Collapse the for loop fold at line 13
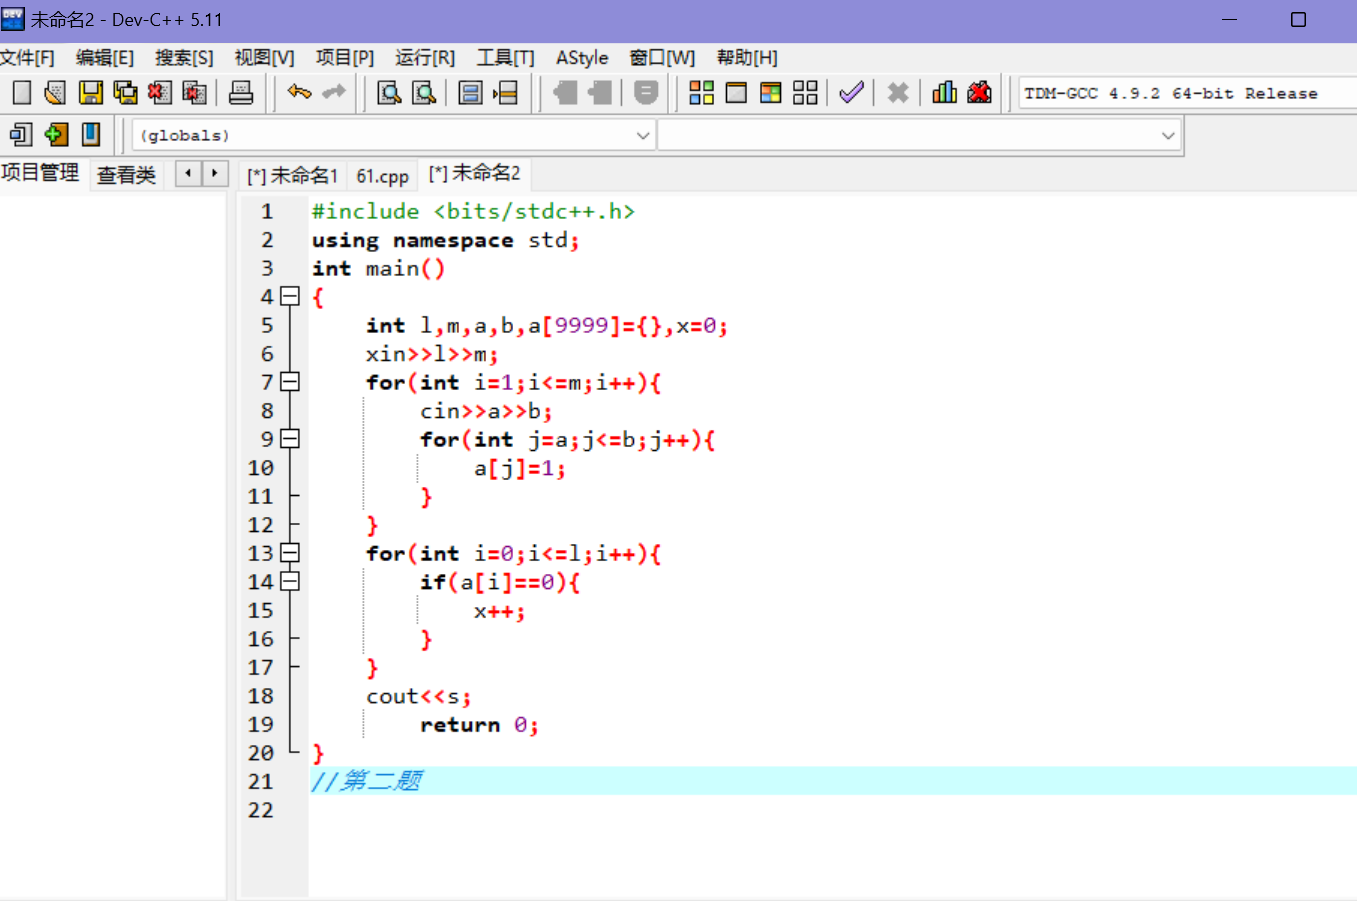Screen dimensions: 1357x901 click(x=290, y=553)
